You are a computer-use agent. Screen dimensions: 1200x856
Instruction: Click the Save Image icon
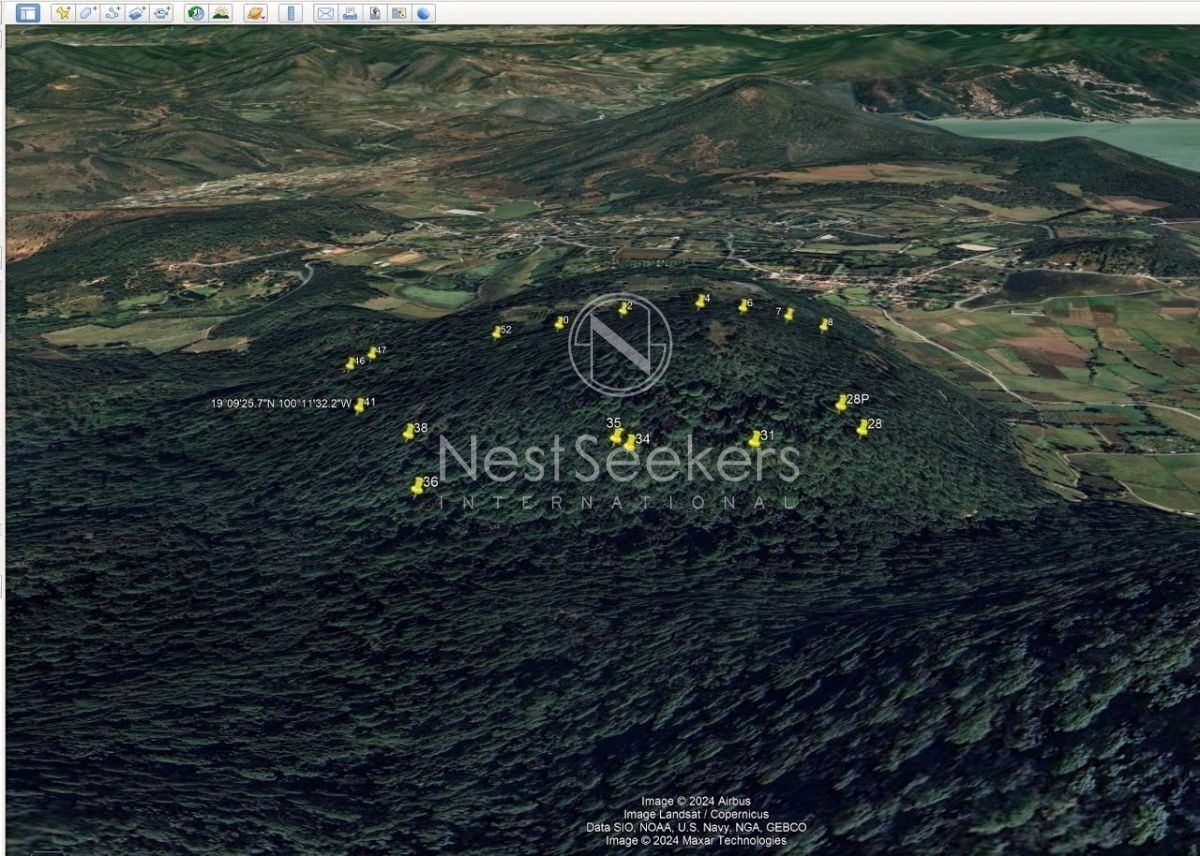click(x=375, y=13)
